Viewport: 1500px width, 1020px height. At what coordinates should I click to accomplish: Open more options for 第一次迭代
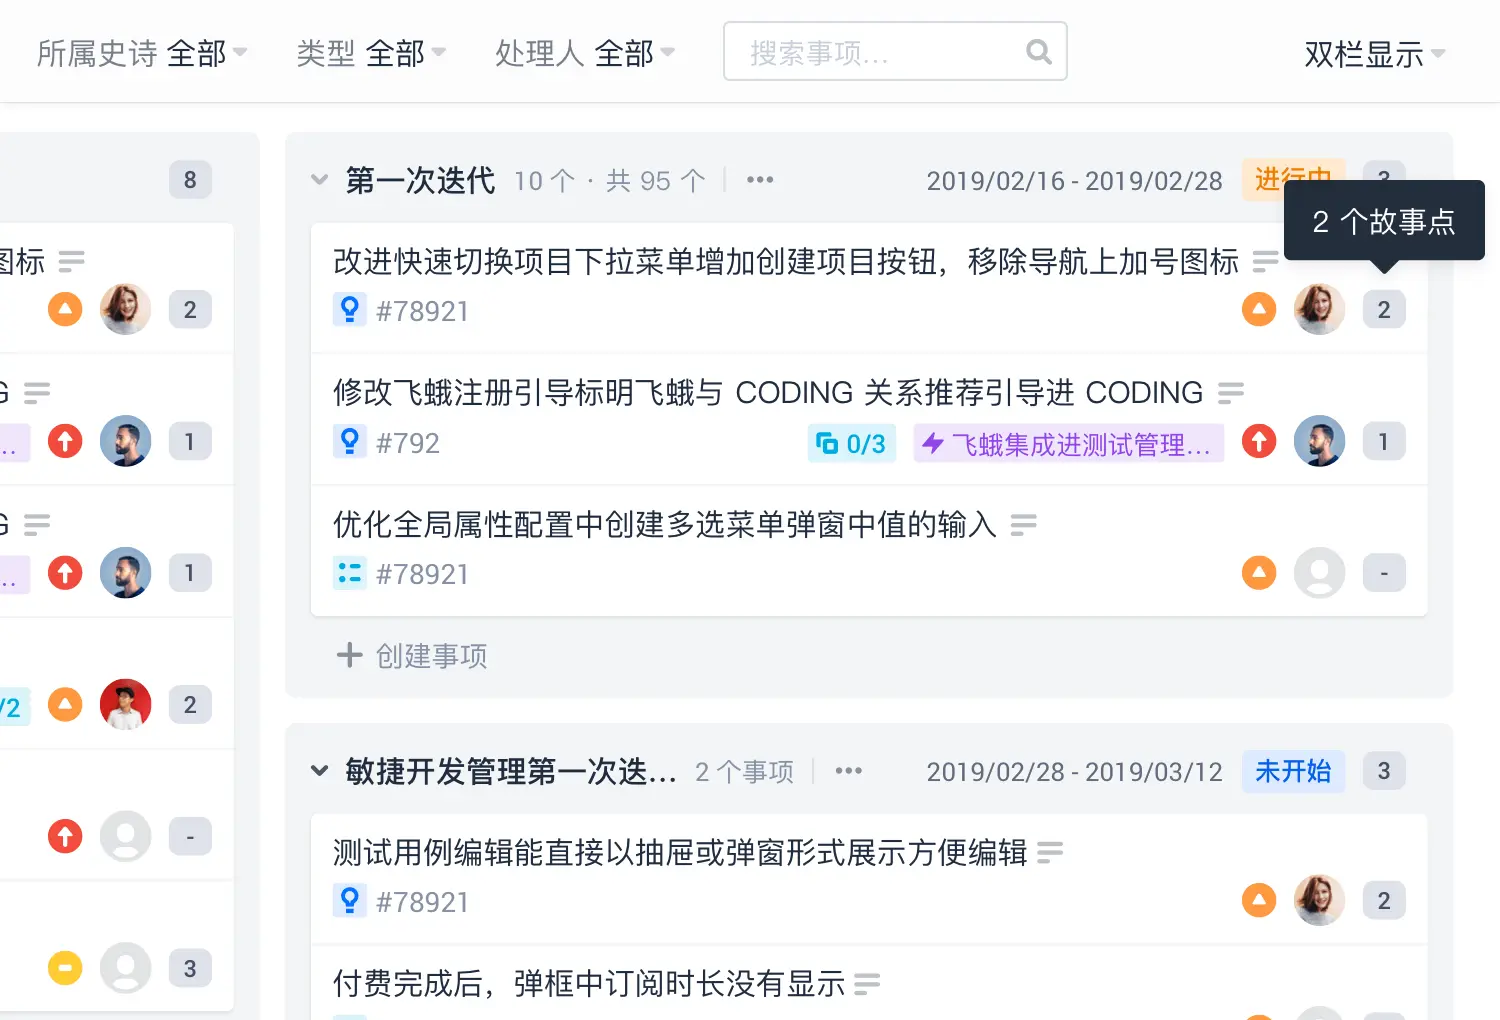coord(760,180)
